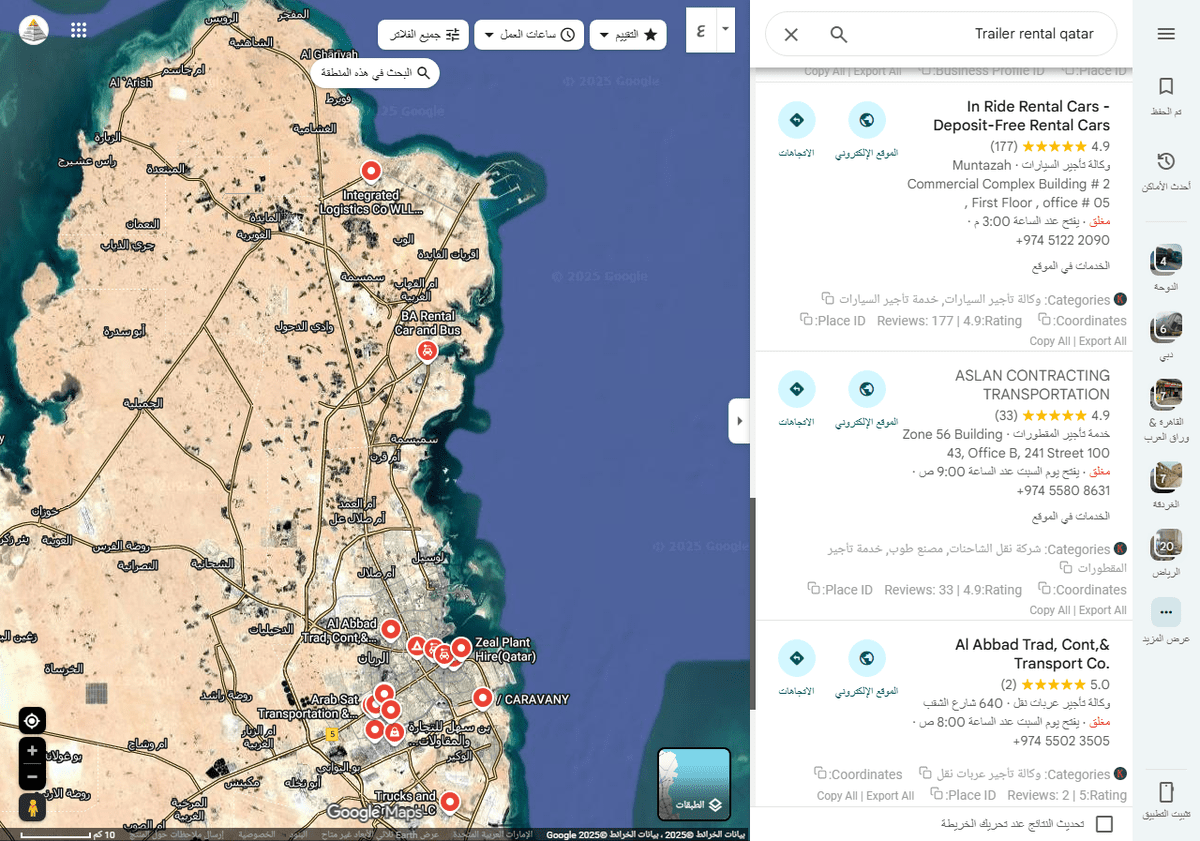The width and height of the screenshot is (1200, 841).
Task: Activate the Street View pegman
Action: (32, 808)
